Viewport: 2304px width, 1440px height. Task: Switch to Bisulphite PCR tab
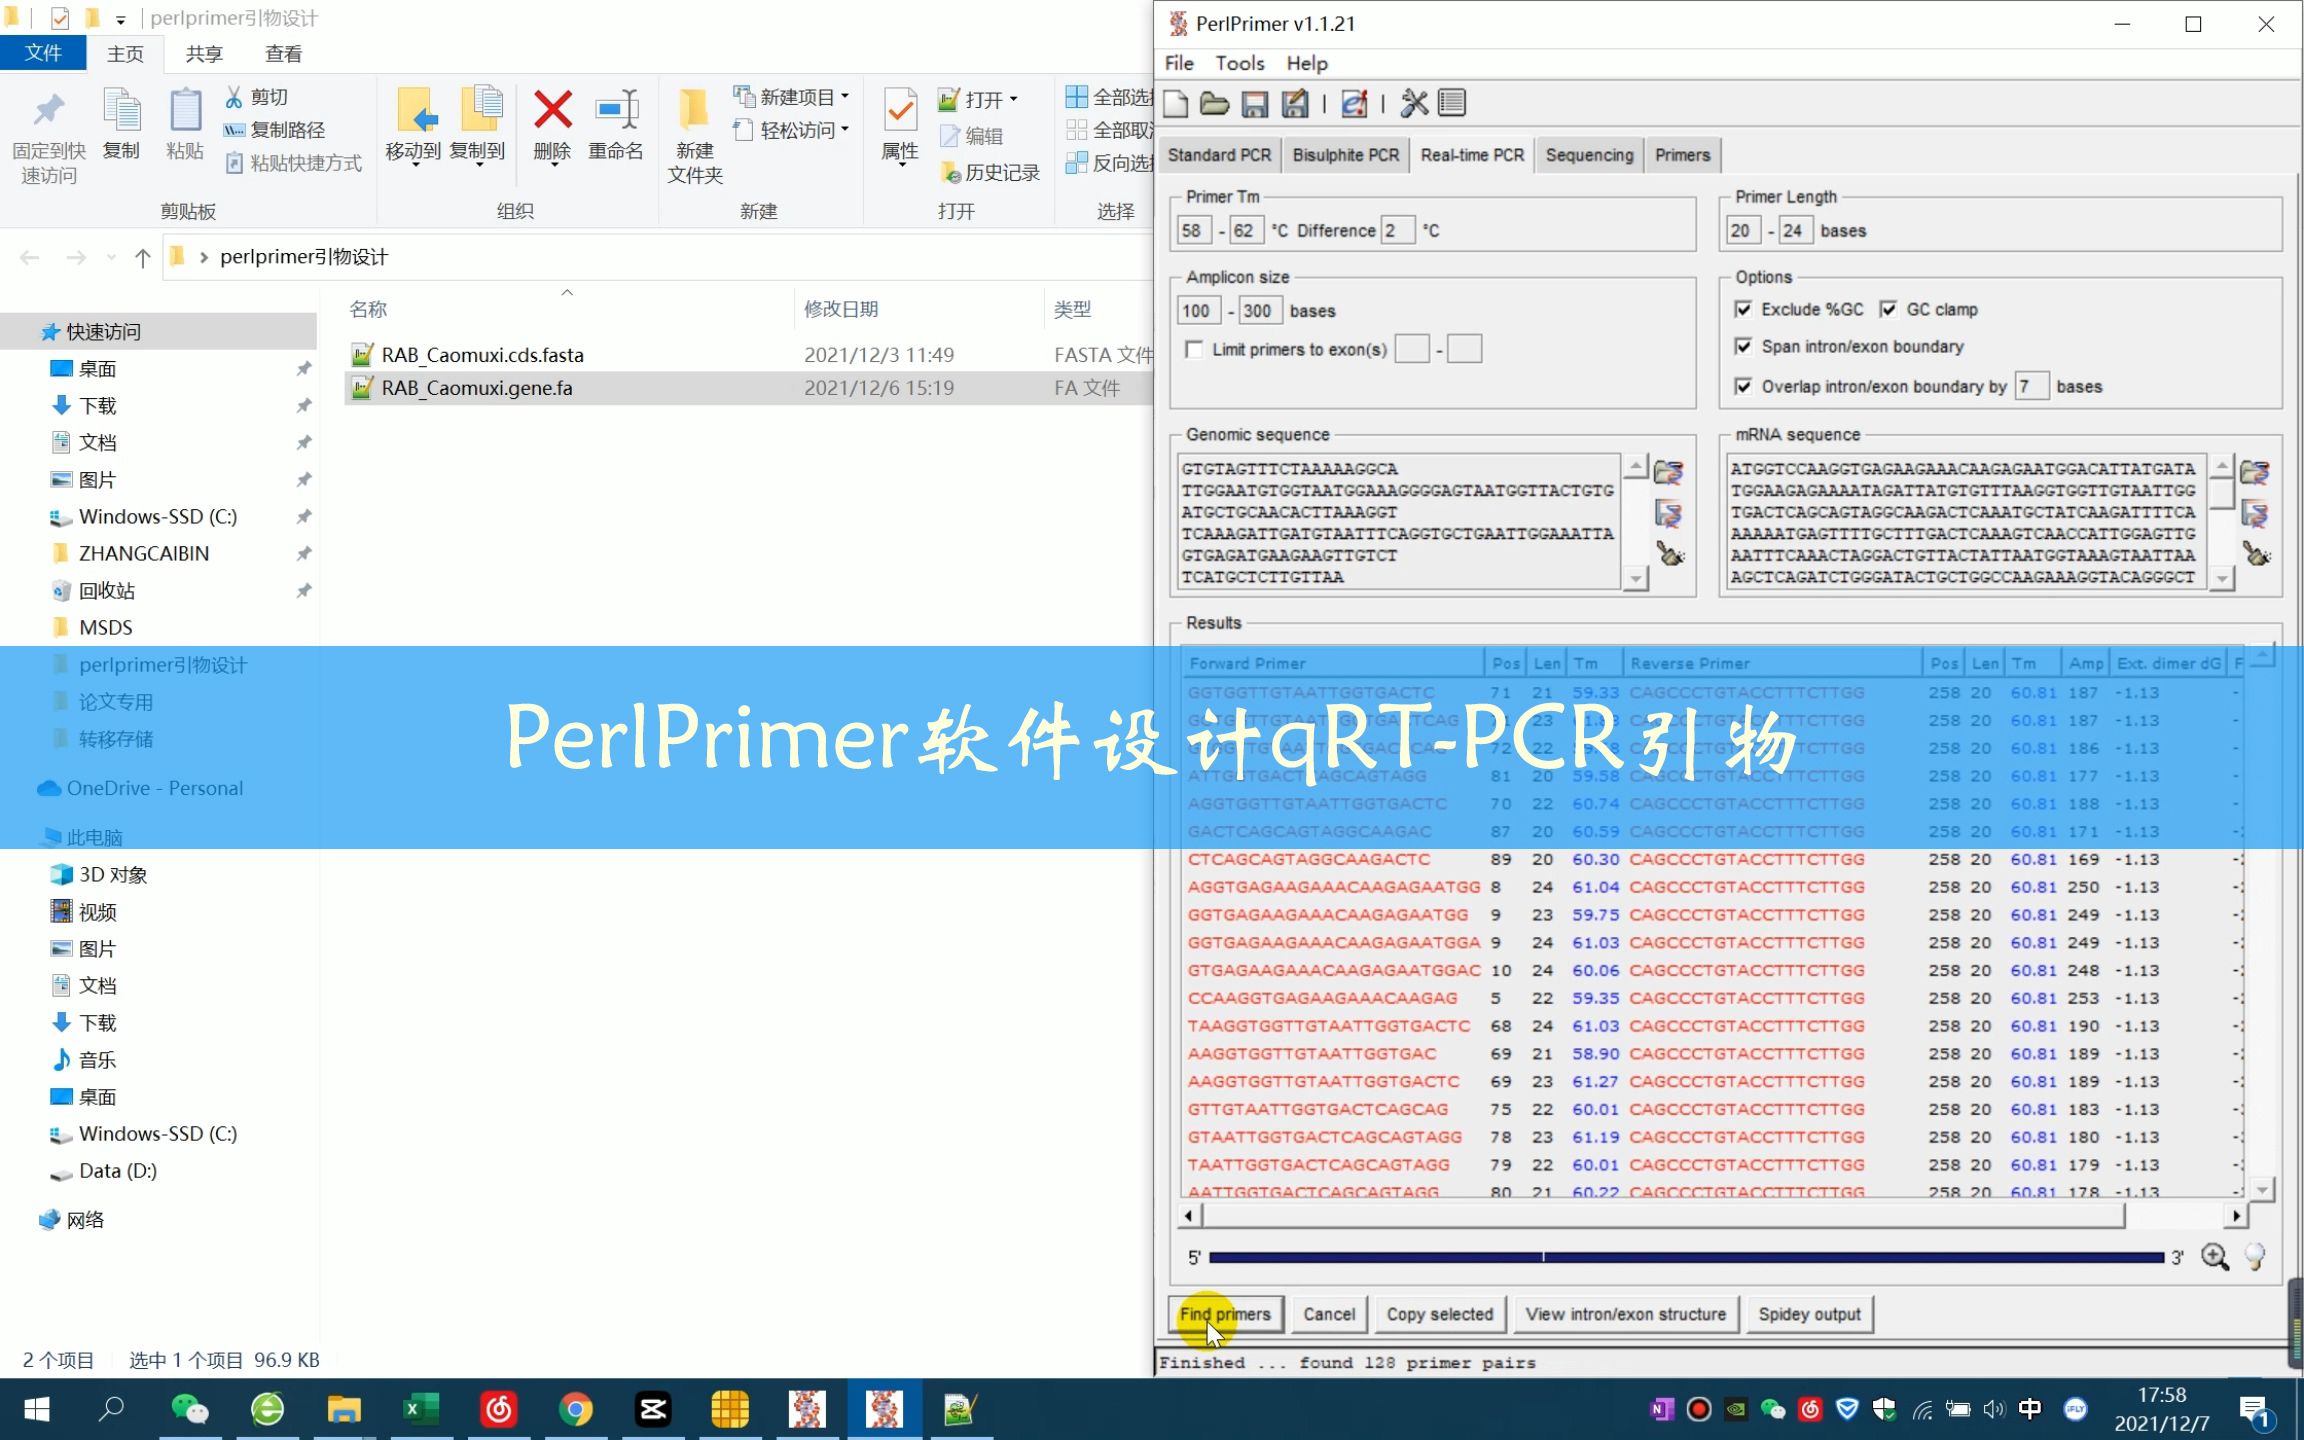click(1345, 155)
